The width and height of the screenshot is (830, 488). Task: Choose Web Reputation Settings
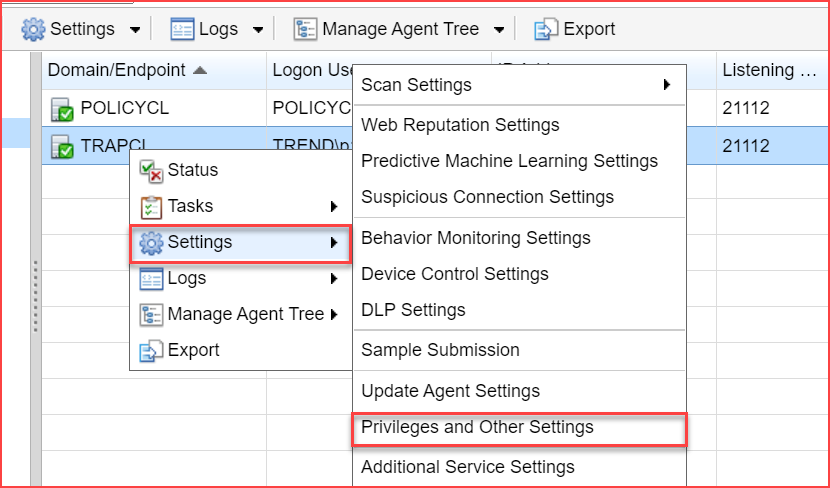pos(460,125)
